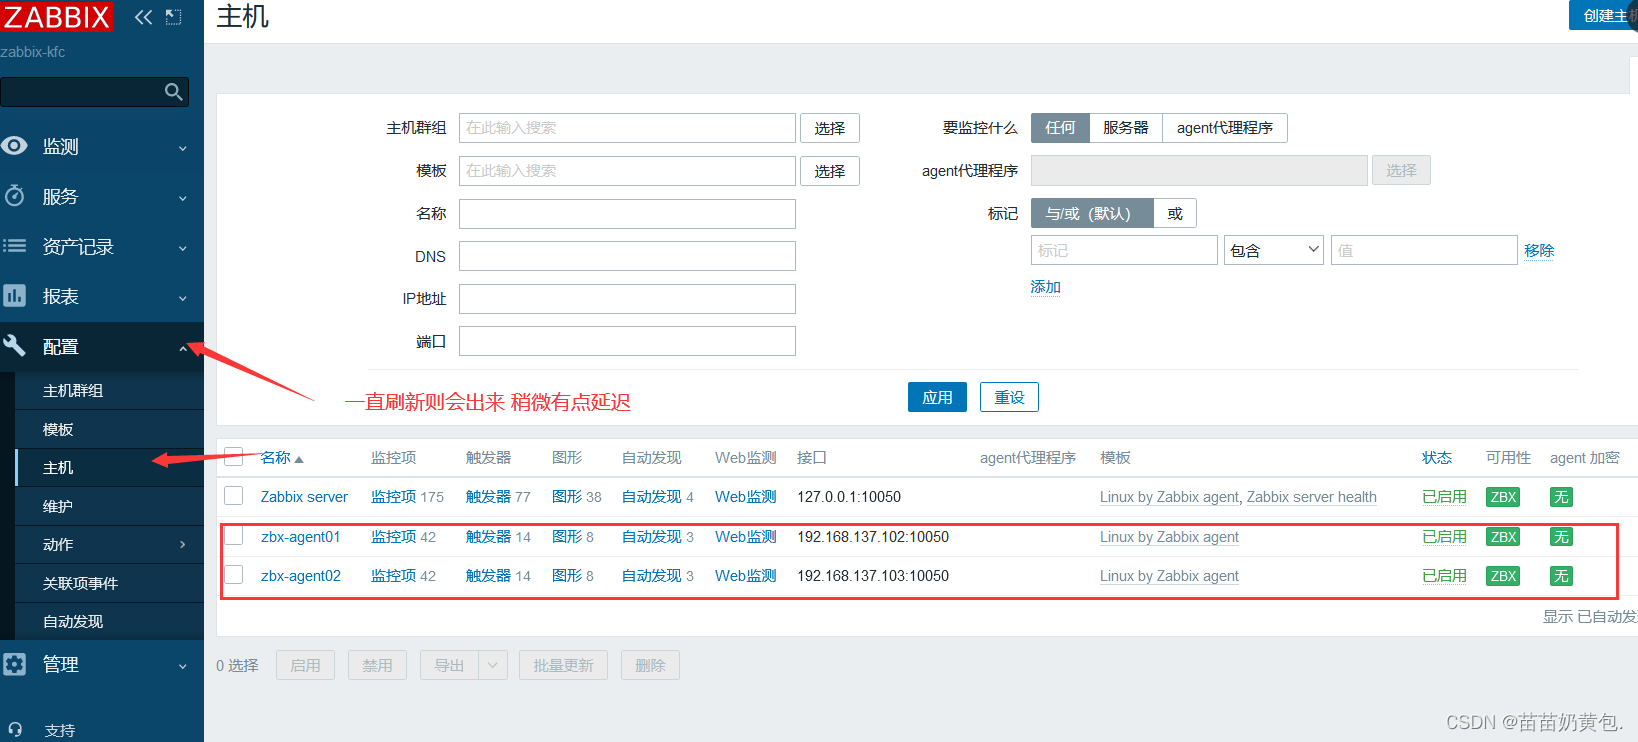The width and height of the screenshot is (1638, 742).
Task: Open 主机 in sidebar
Action: click(x=110, y=468)
